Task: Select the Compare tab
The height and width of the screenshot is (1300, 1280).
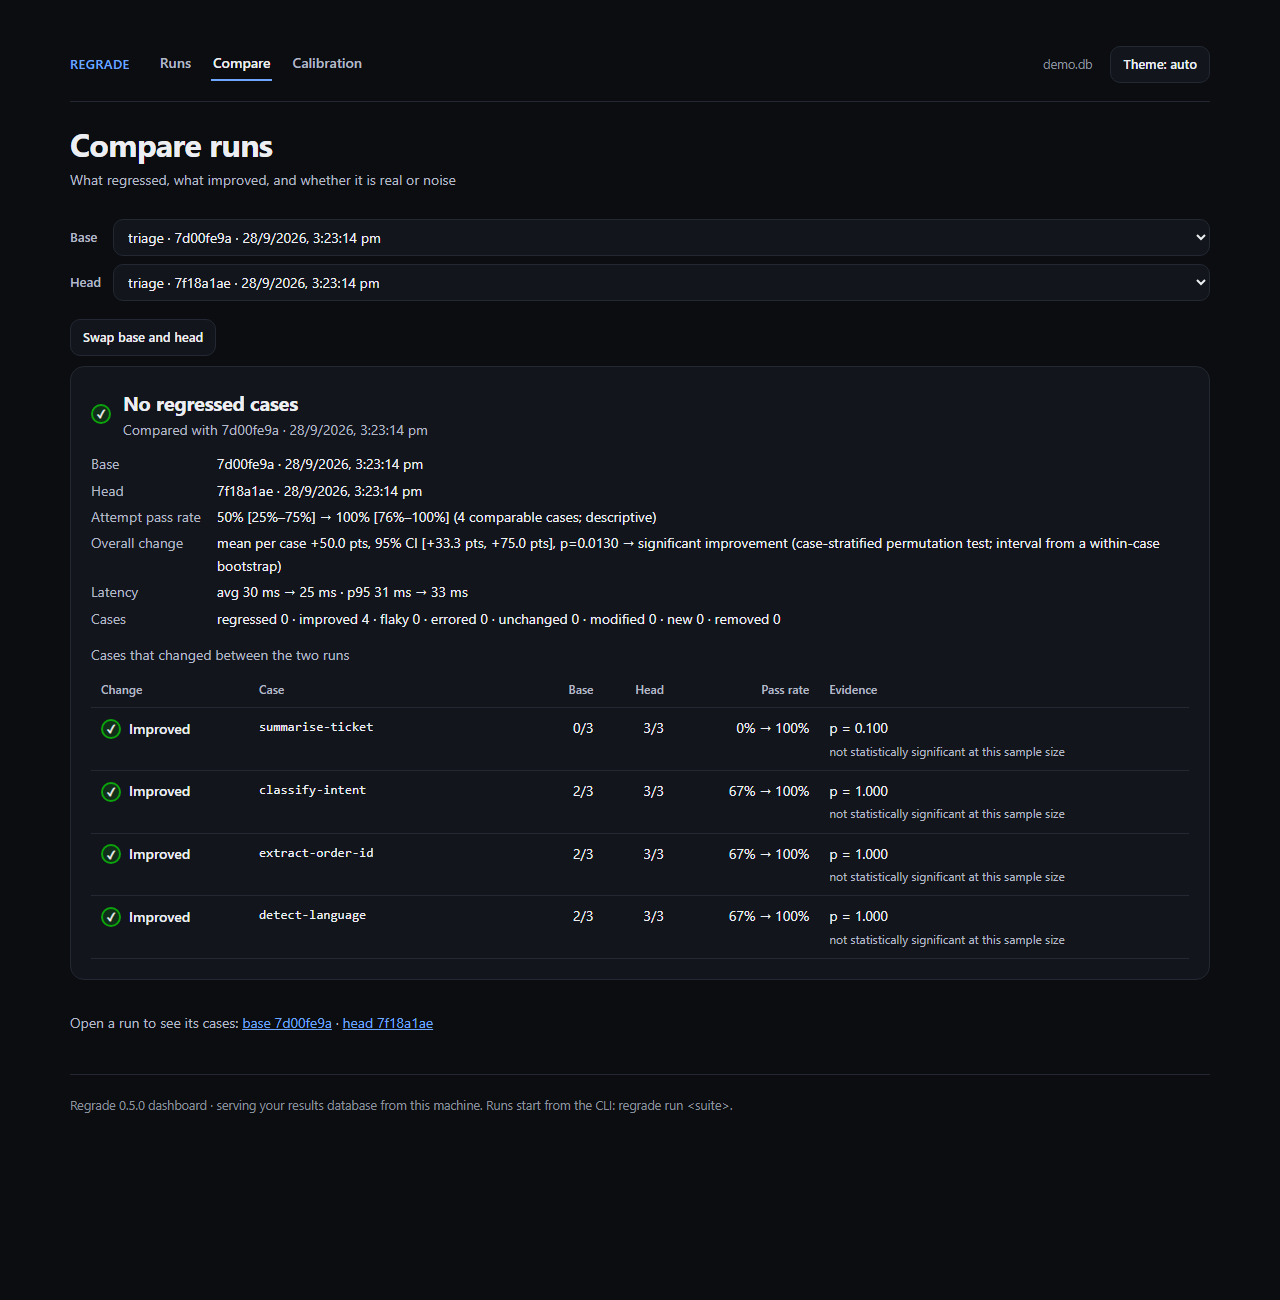Action: [241, 63]
